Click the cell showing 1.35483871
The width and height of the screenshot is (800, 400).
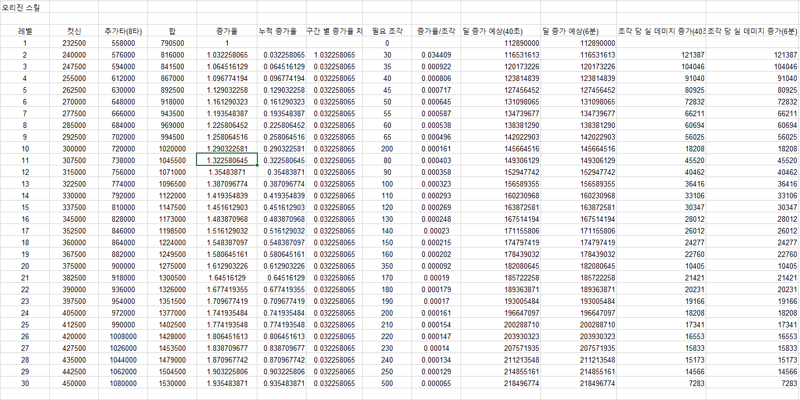(227, 172)
